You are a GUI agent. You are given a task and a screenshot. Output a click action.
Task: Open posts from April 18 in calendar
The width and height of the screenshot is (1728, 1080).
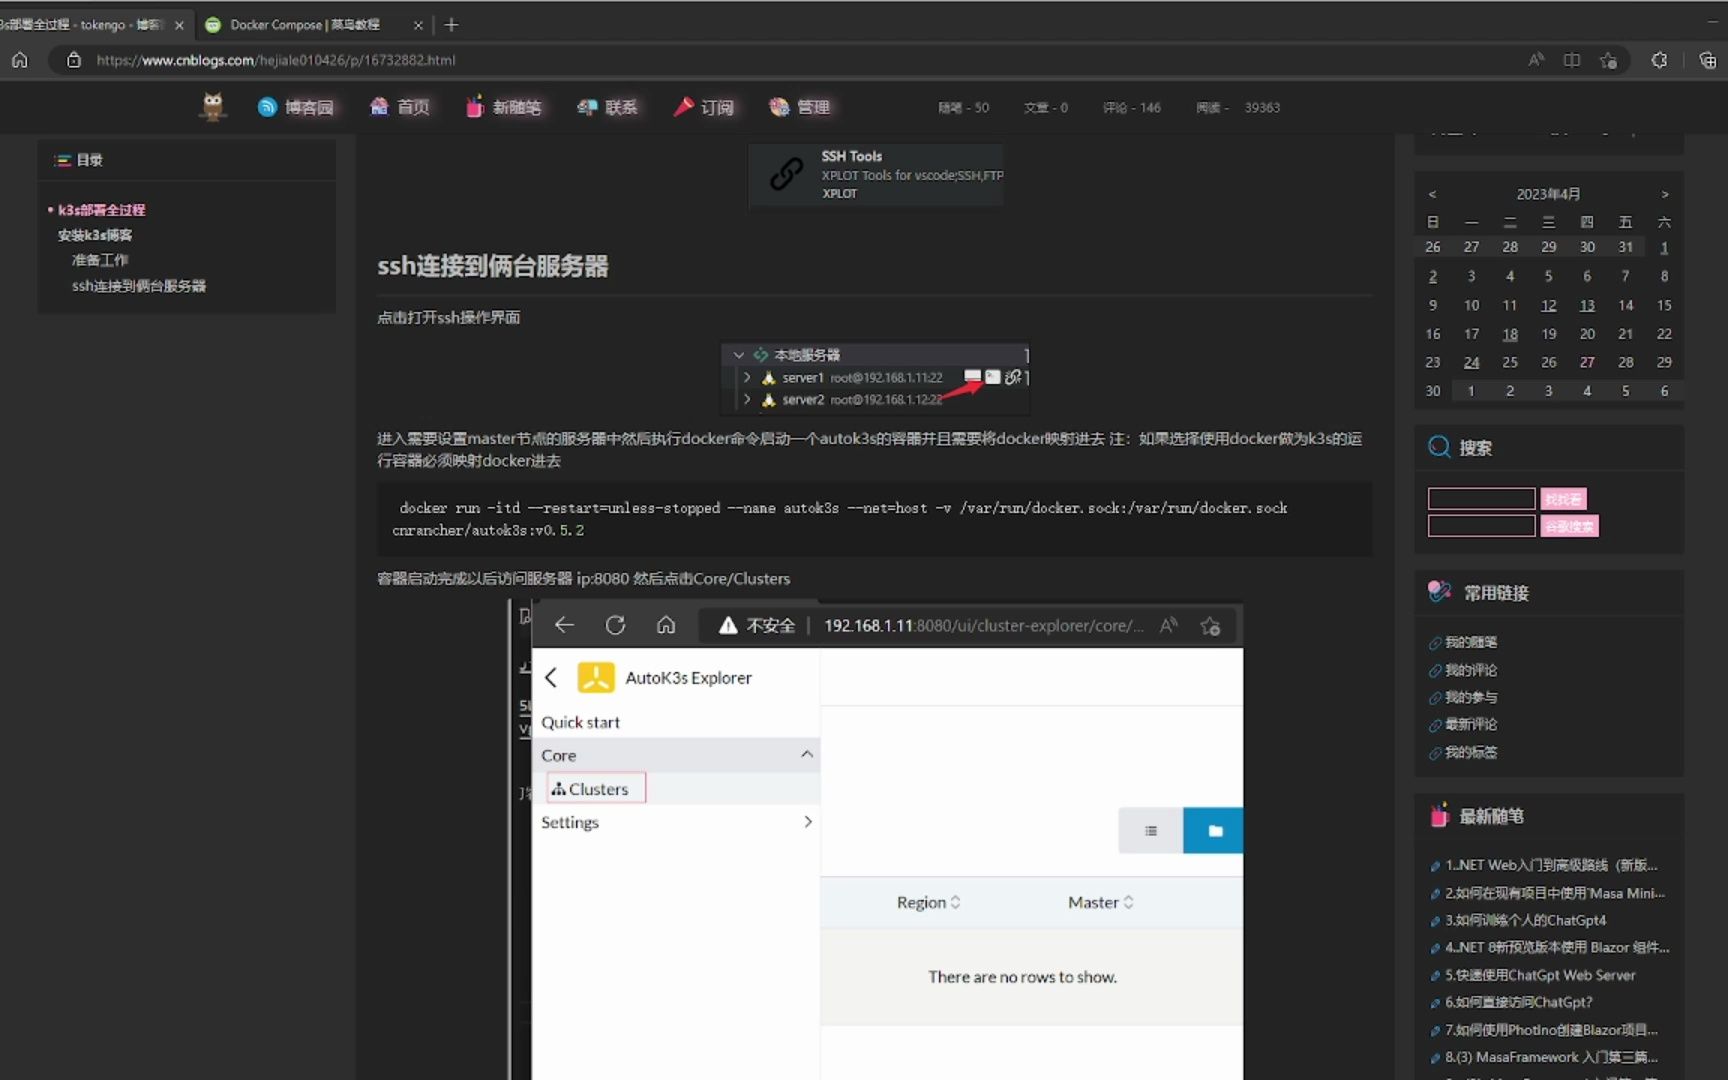(1510, 334)
